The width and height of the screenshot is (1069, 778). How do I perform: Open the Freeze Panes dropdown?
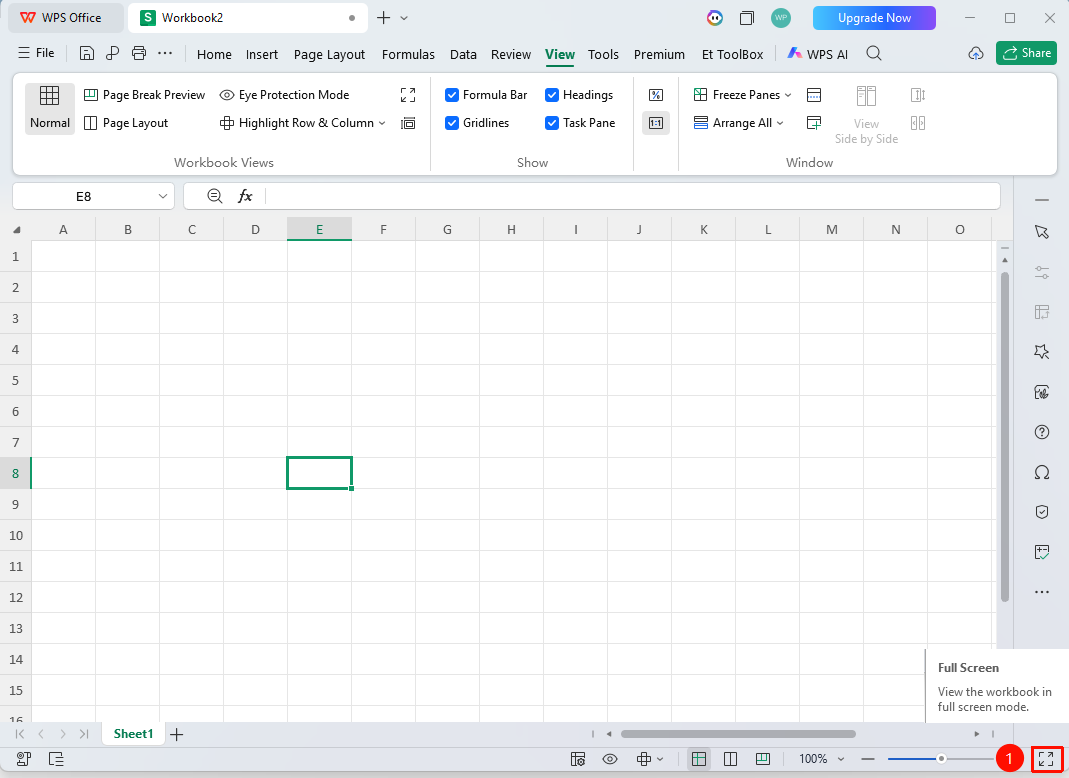pos(787,95)
